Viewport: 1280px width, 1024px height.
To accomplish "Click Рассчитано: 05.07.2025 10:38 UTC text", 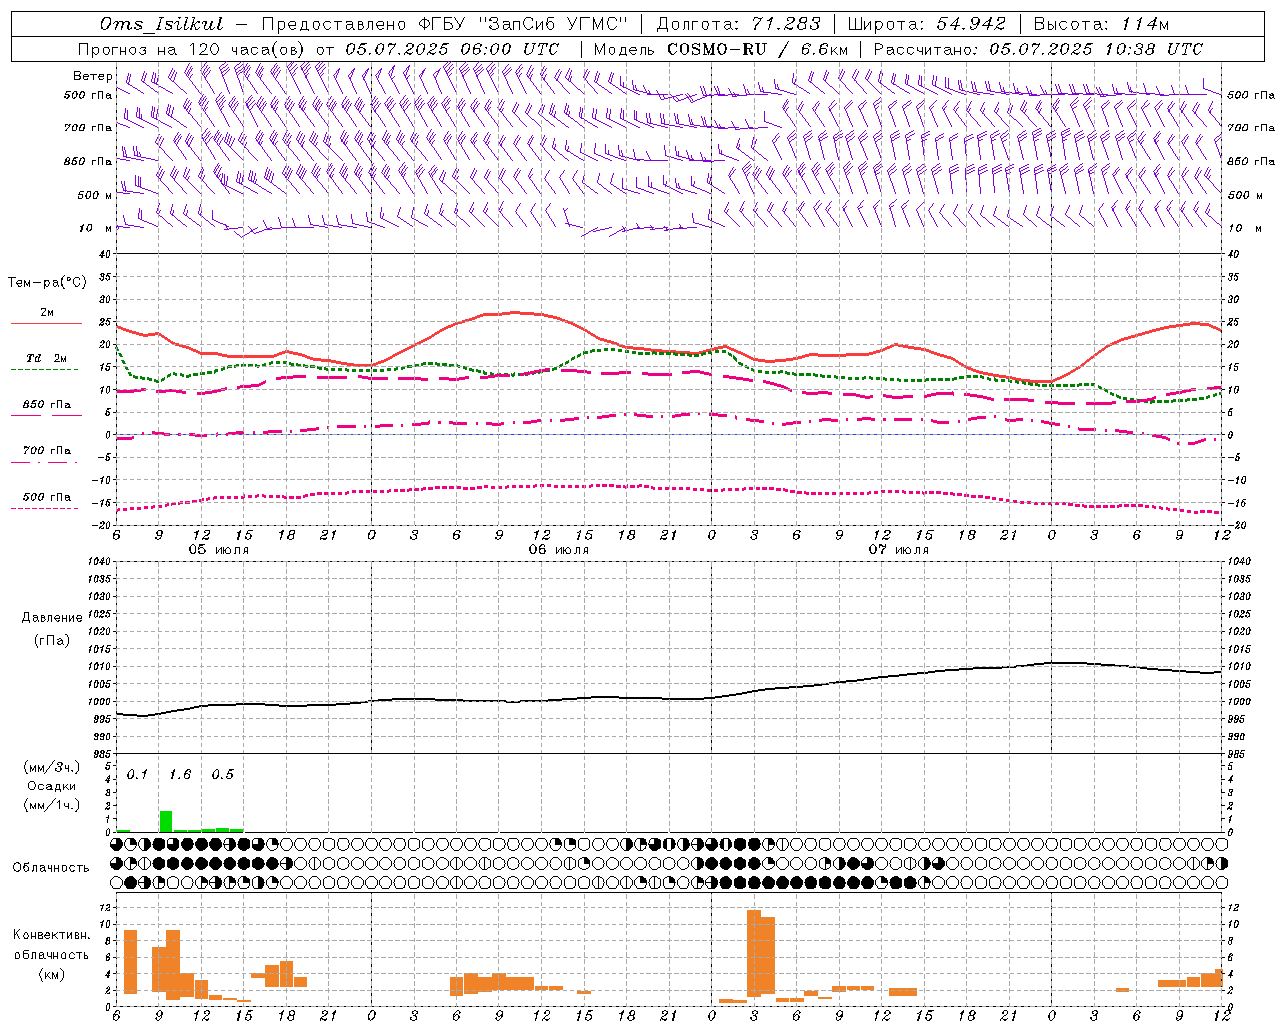I will pyautogui.click(x=1038, y=49).
